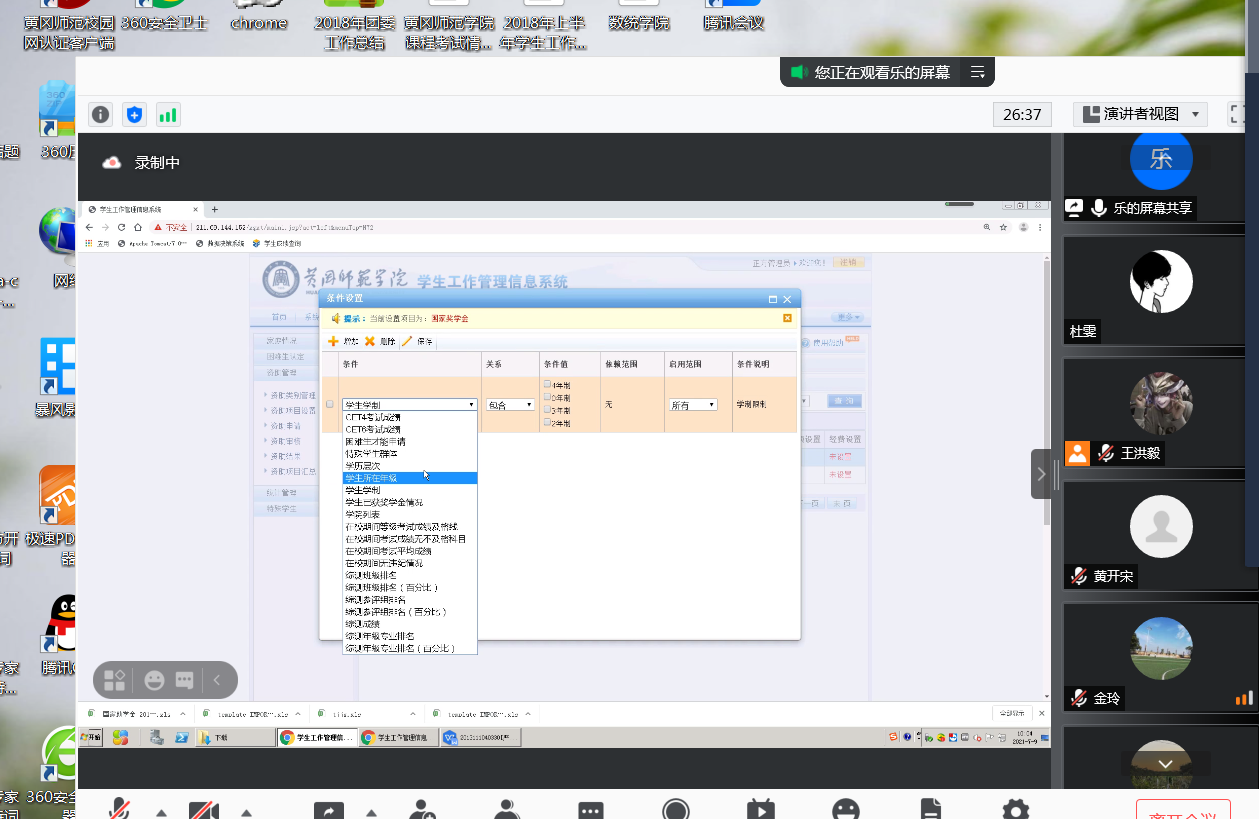Viewport: 1259px width, 819px height.
Task: Open the chrome desktop shortcut
Action: 259,15
